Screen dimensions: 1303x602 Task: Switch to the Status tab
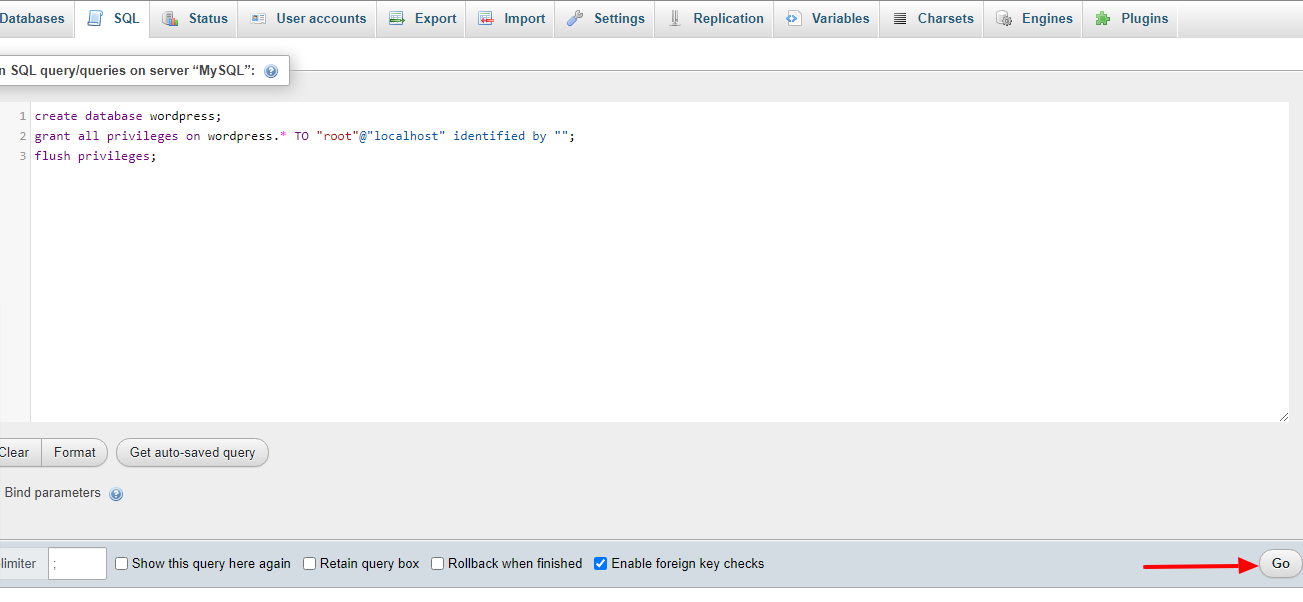point(195,18)
